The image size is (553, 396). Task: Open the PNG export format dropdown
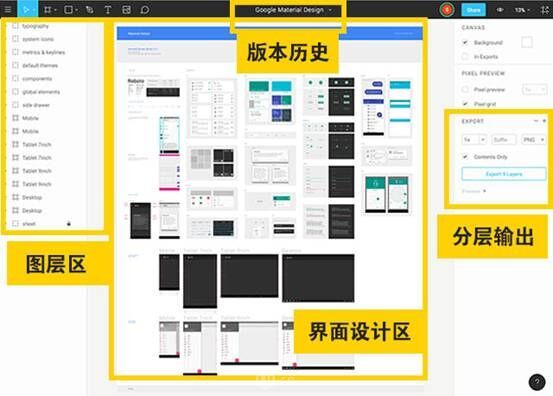click(533, 140)
